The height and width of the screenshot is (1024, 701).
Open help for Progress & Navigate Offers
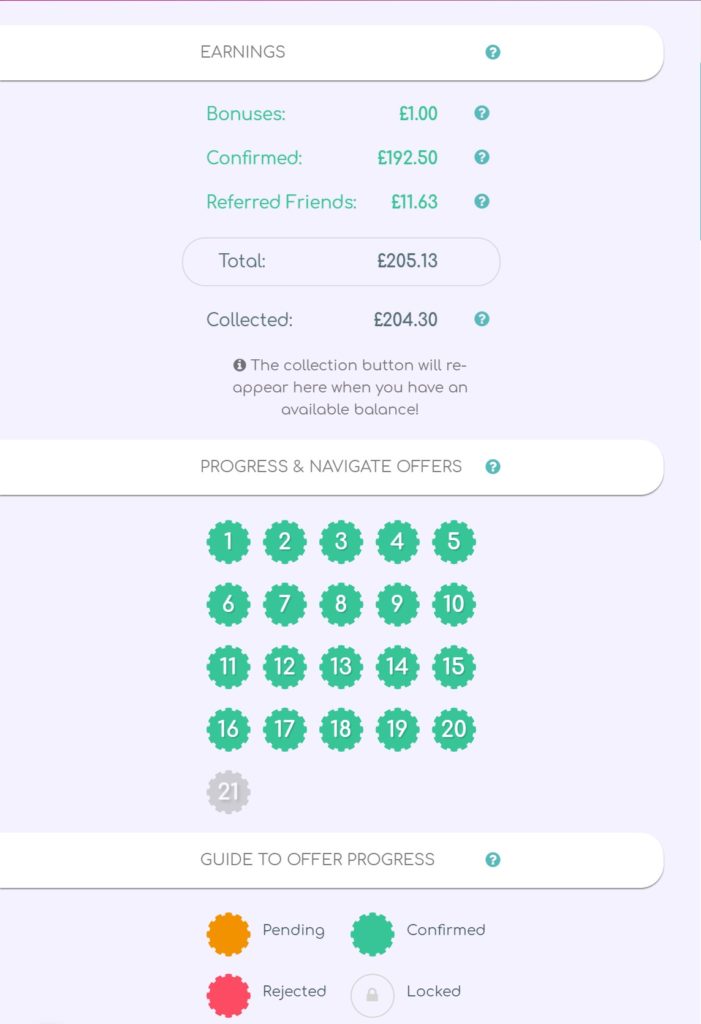click(x=493, y=466)
